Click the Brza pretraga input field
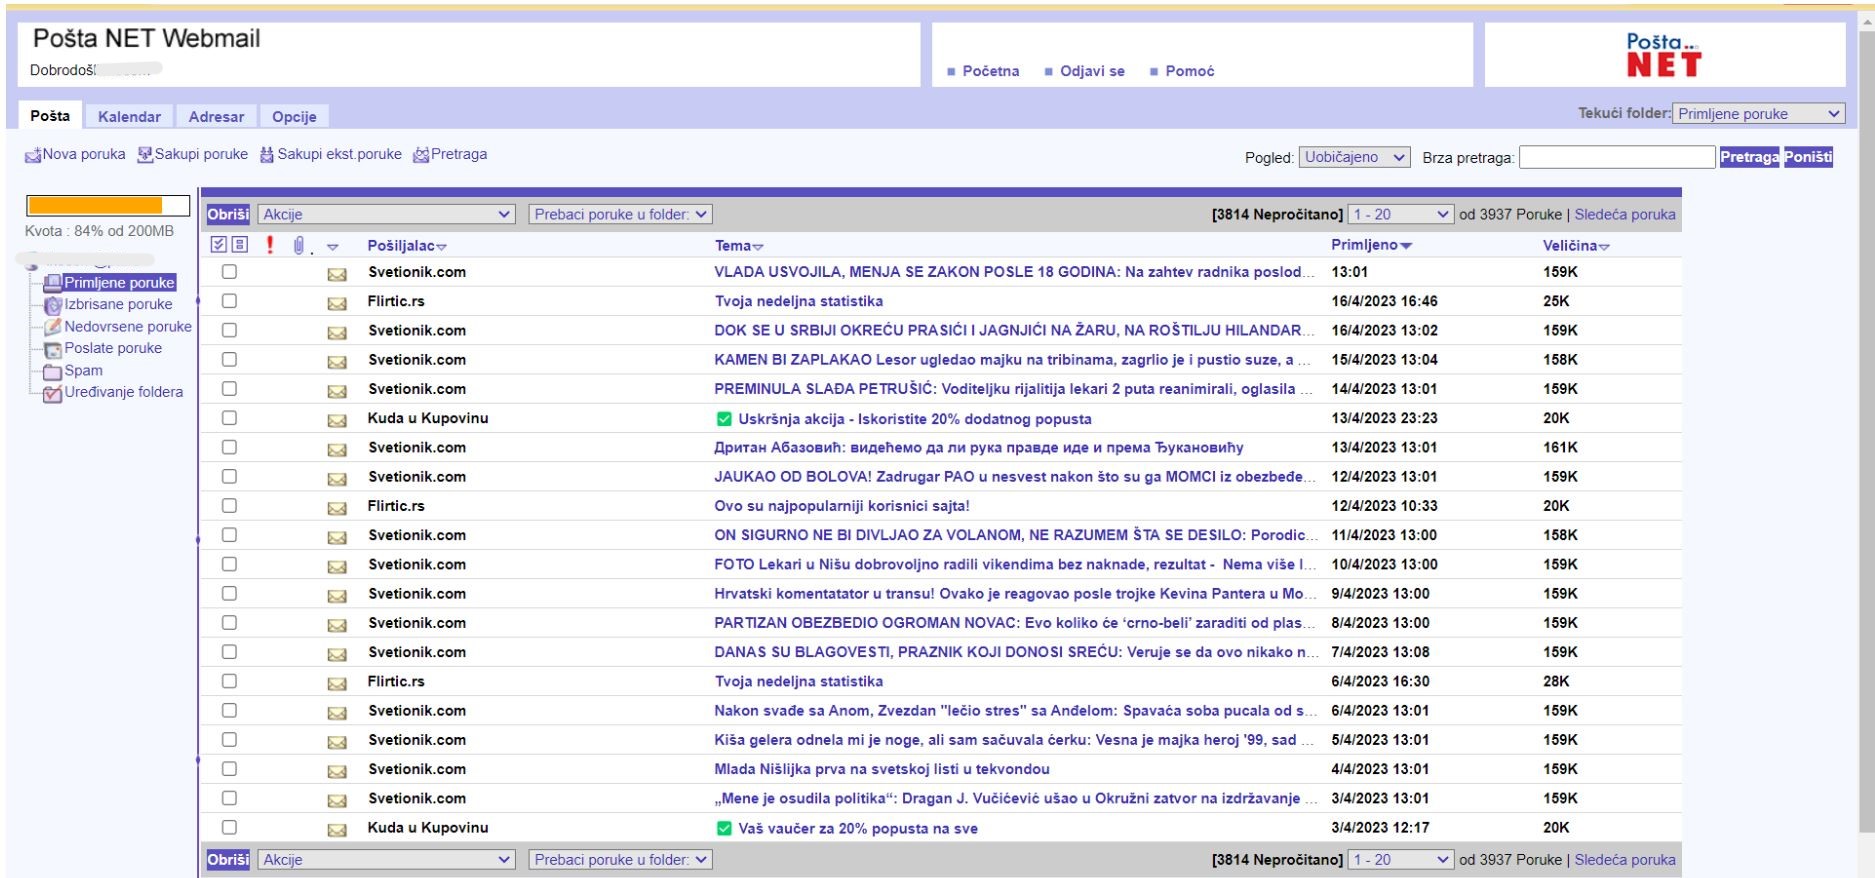Viewport: 1875px width, 878px height. point(1617,157)
